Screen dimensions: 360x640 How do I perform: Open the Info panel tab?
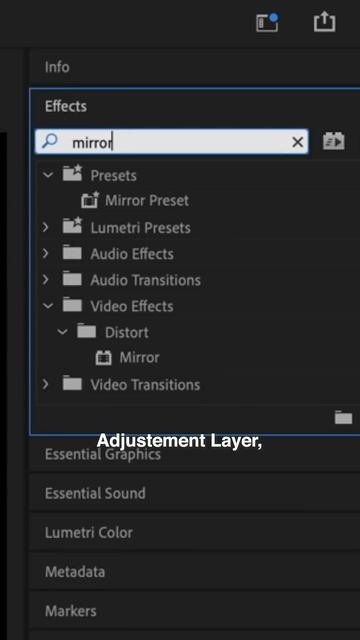[x=57, y=67]
